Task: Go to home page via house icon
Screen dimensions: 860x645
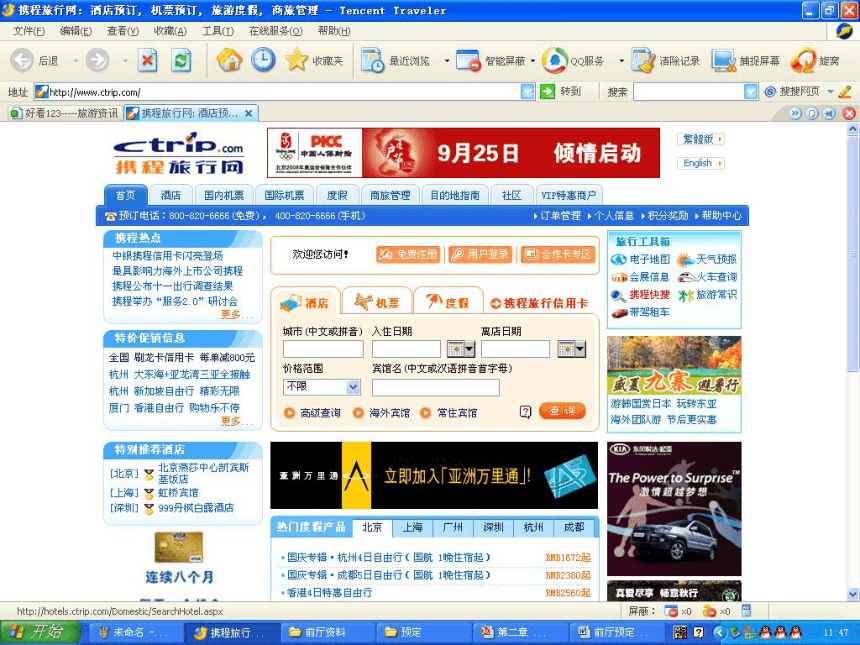Action: click(x=230, y=60)
